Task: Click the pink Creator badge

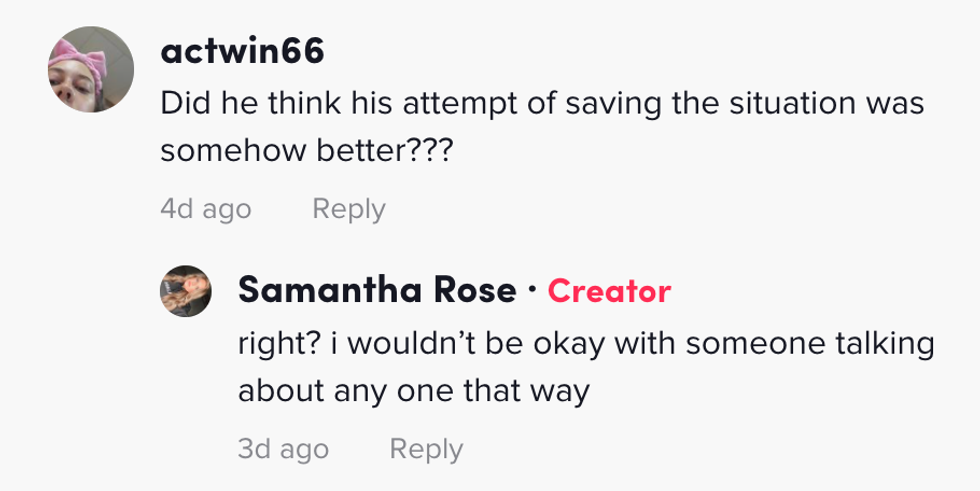Action: (609, 291)
